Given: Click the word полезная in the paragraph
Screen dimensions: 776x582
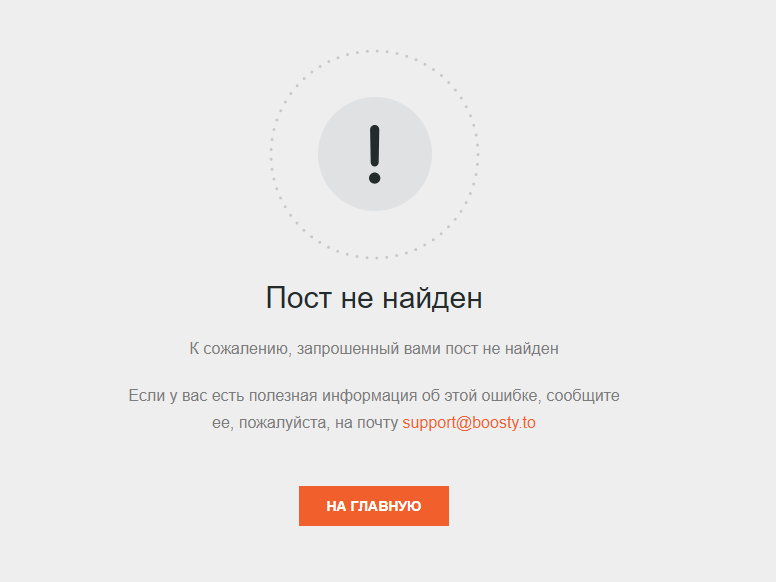Looking at the screenshot, I should [283, 396].
